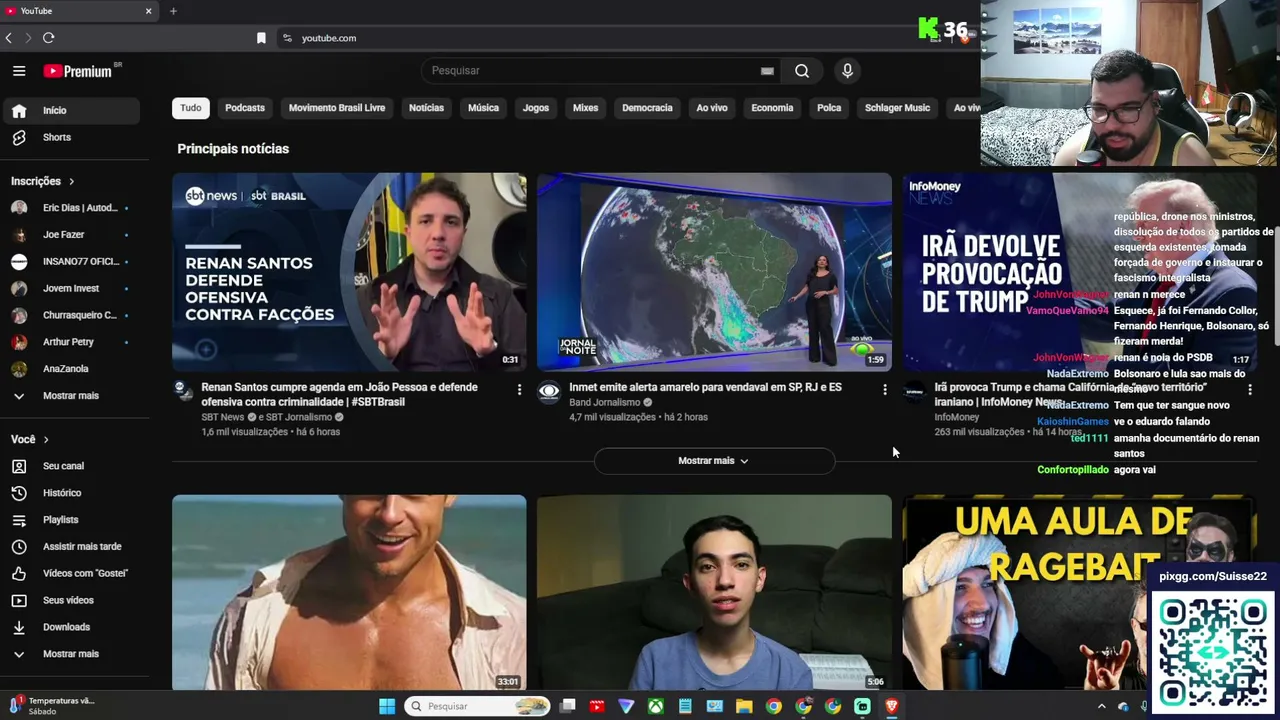The image size is (1280, 720).
Task: Start voice search with the microphone
Action: pyautogui.click(x=847, y=71)
